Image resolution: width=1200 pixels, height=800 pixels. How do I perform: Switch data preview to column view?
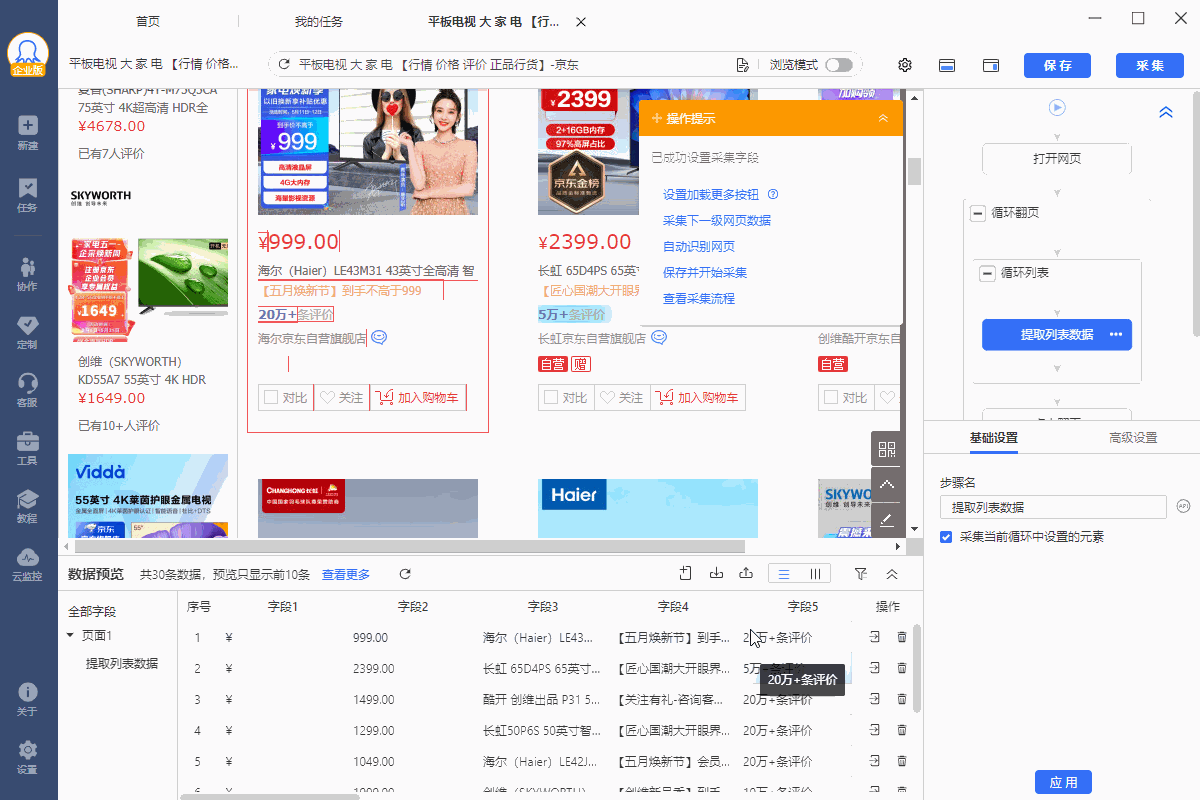coord(815,573)
